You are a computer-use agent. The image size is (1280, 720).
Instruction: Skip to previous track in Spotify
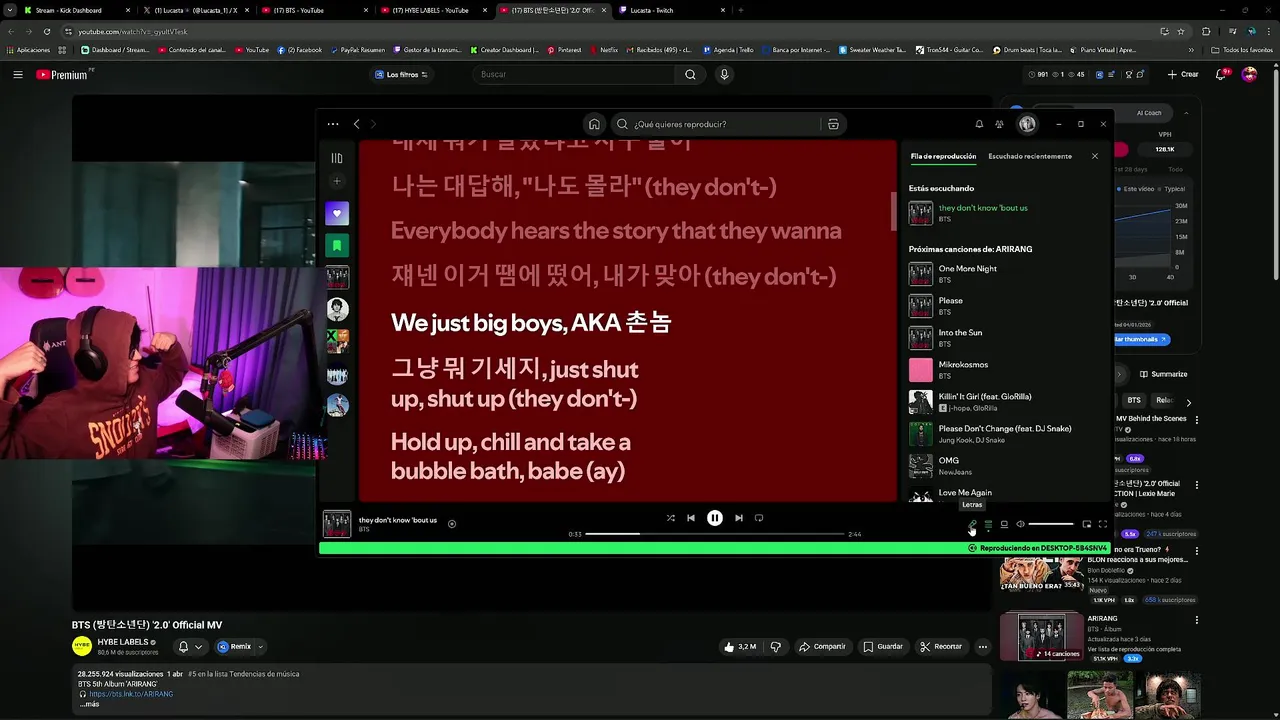tap(691, 518)
